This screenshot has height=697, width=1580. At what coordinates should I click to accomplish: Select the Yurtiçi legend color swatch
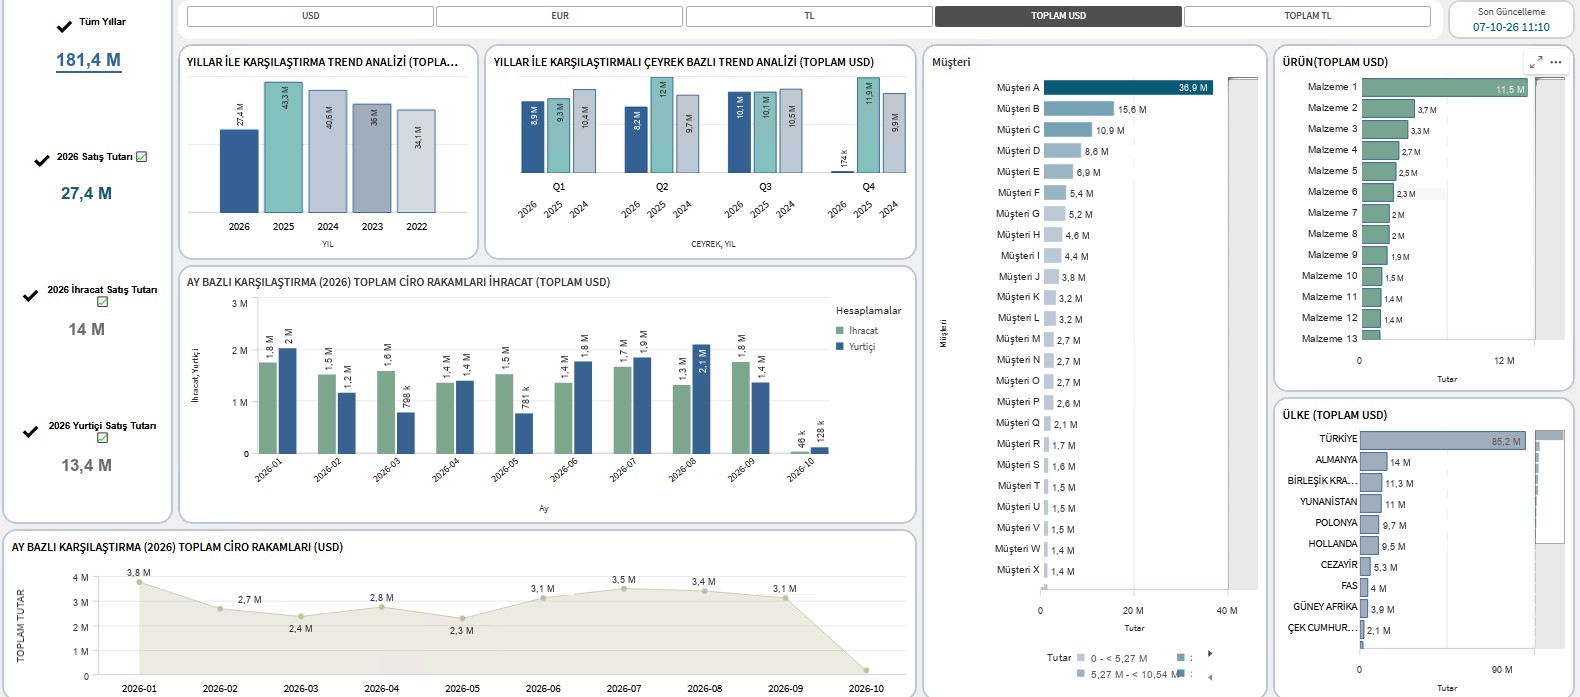[840, 347]
